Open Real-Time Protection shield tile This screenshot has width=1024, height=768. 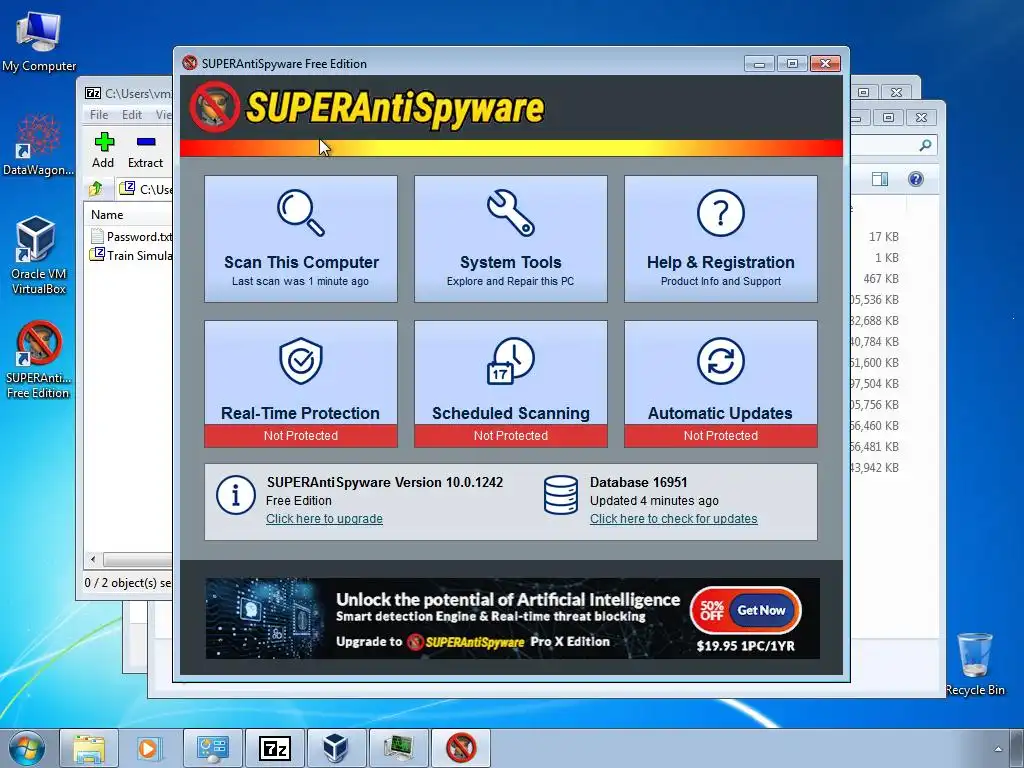pos(300,384)
